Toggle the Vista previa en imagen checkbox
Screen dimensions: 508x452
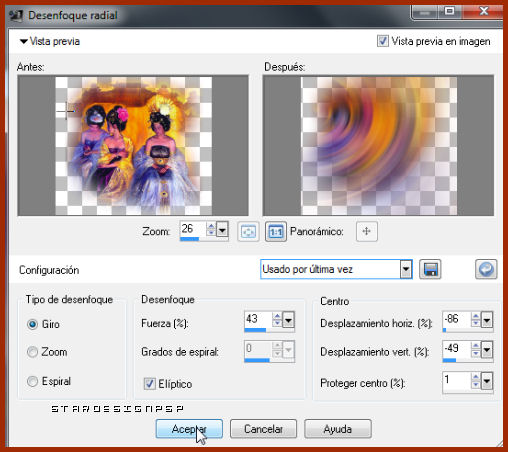click(x=382, y=41)
